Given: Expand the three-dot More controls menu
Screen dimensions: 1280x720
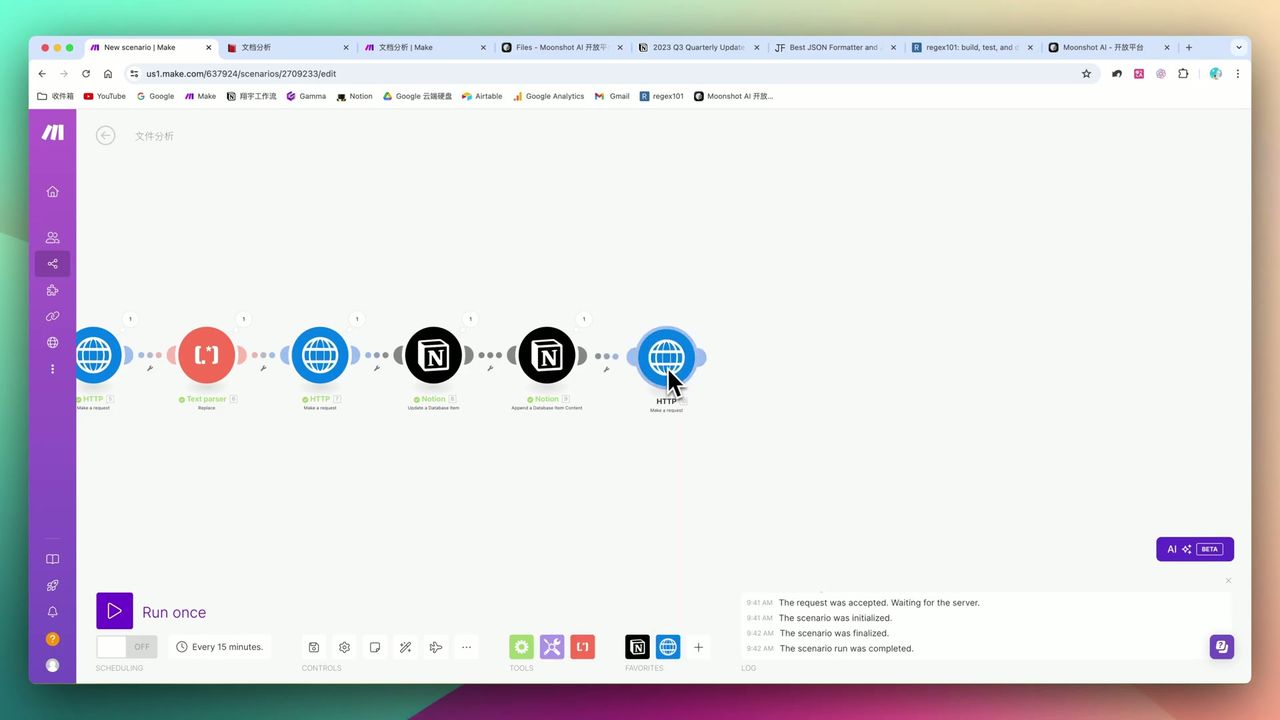Looking at the screenshot, I should tap(466, 647).
